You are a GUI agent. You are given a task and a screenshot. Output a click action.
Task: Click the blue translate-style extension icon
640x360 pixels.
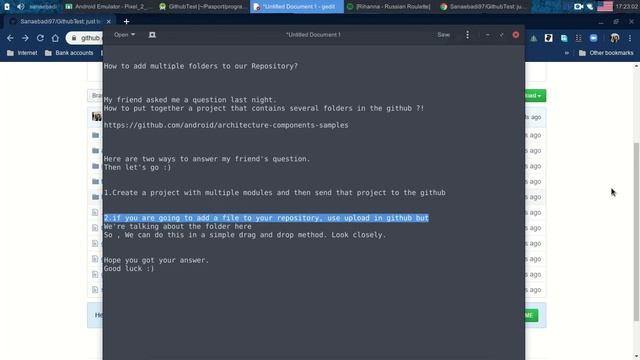coord(564,38)
